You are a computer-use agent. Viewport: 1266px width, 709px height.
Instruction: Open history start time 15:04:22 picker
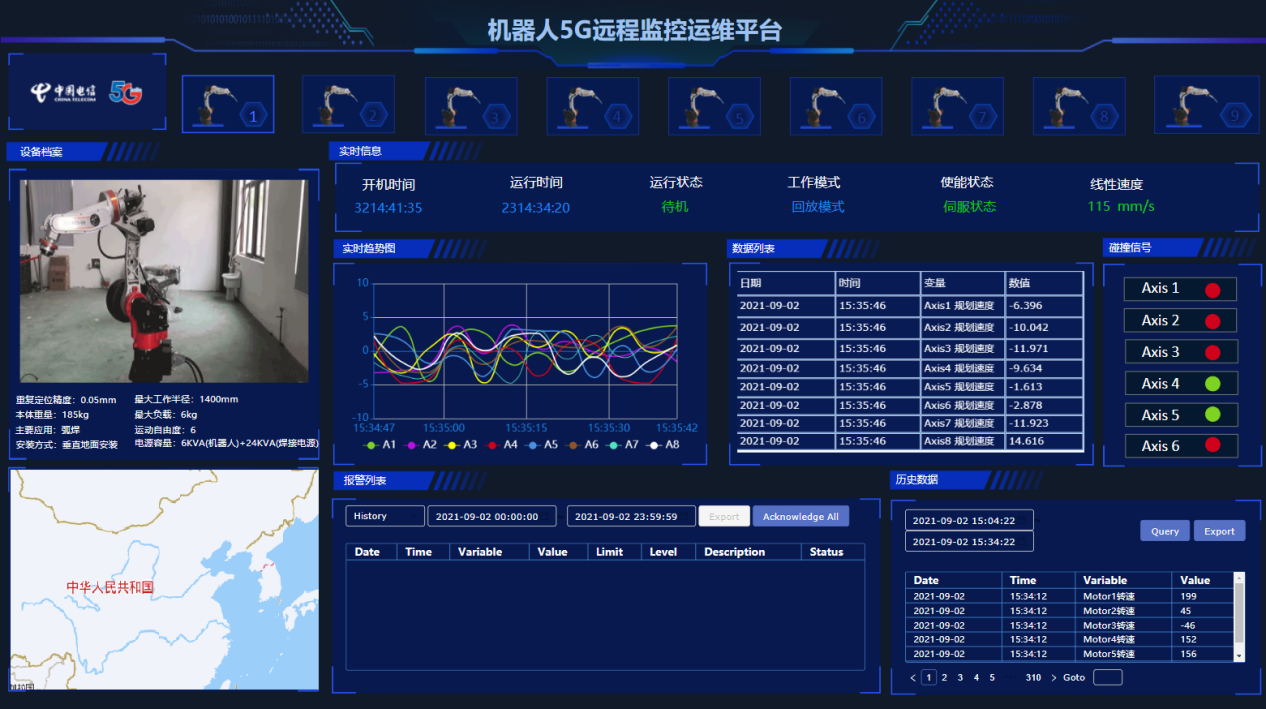[x=968, y=521]
